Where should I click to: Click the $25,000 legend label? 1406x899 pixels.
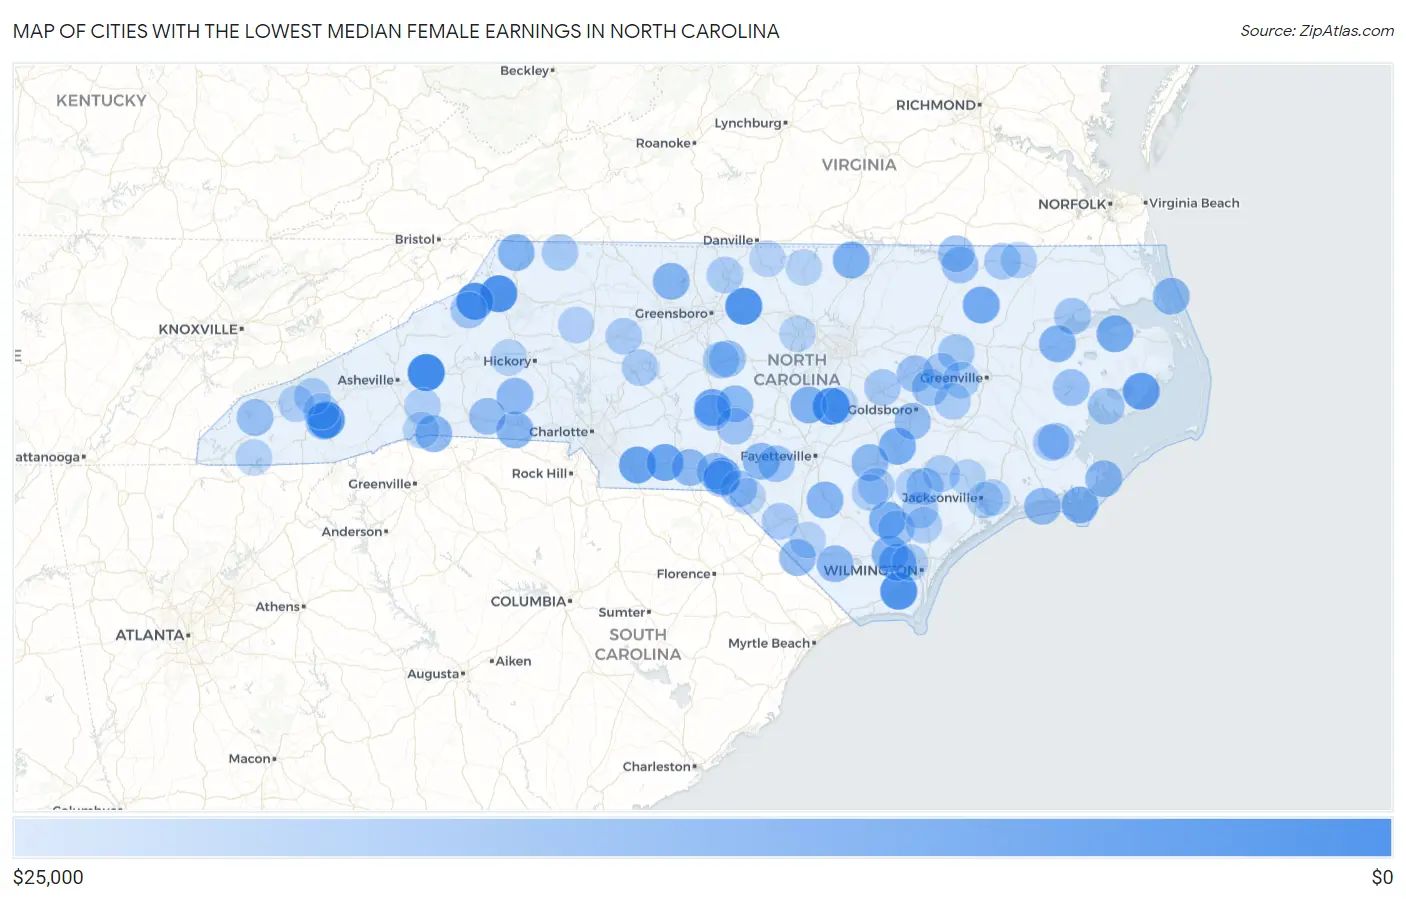pyautogui.click(x=48, y=877)
